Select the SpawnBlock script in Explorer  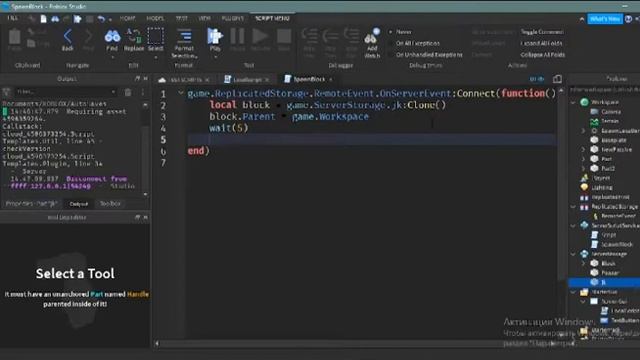click(x=612, y=244)
